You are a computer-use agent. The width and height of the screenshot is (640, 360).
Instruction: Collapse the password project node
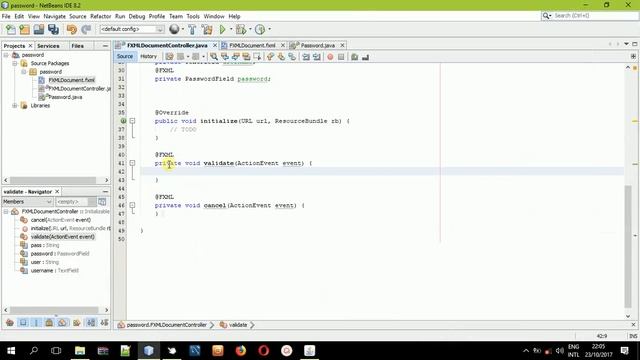tap(6, 55)
